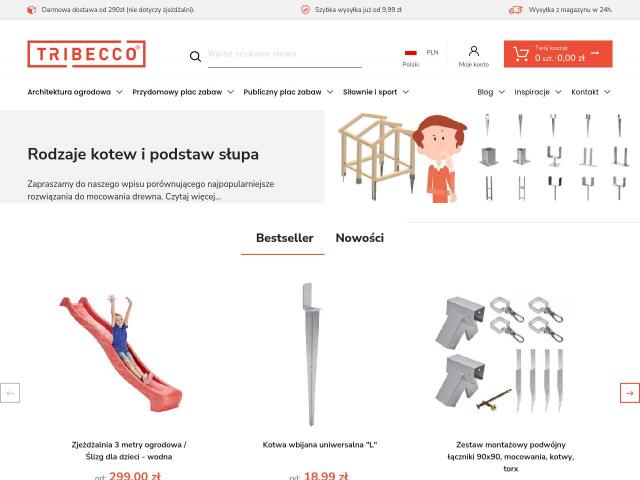
Task: Expand Przydomowy plac zabaw menu
Action: [183, 92]
